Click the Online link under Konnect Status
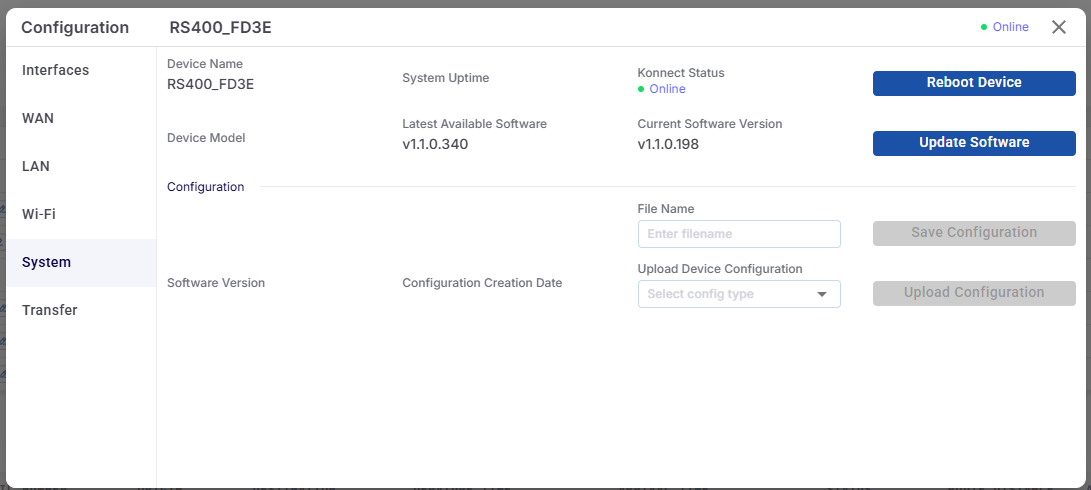This screenshot has height=490, width=1091. (x=667, y=89)
